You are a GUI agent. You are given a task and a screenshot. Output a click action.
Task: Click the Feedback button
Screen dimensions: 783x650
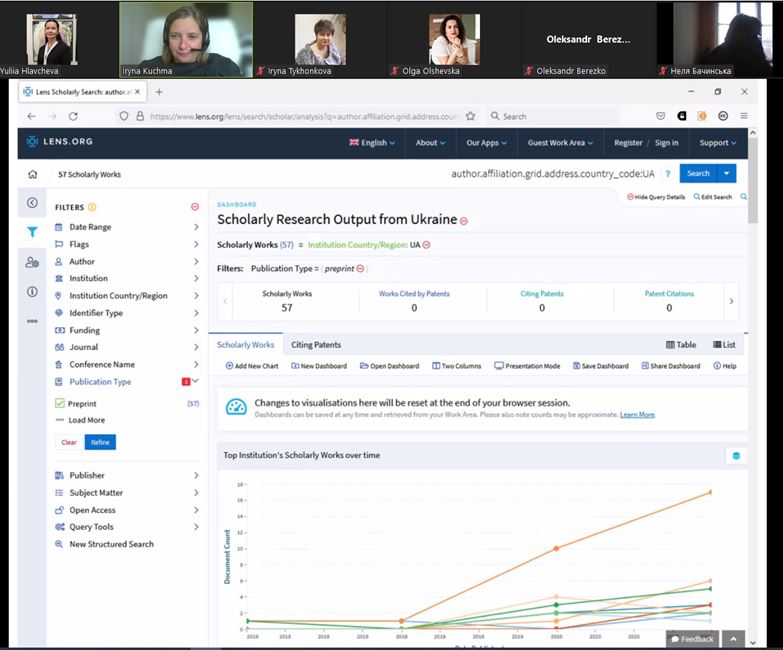[692, 639]
